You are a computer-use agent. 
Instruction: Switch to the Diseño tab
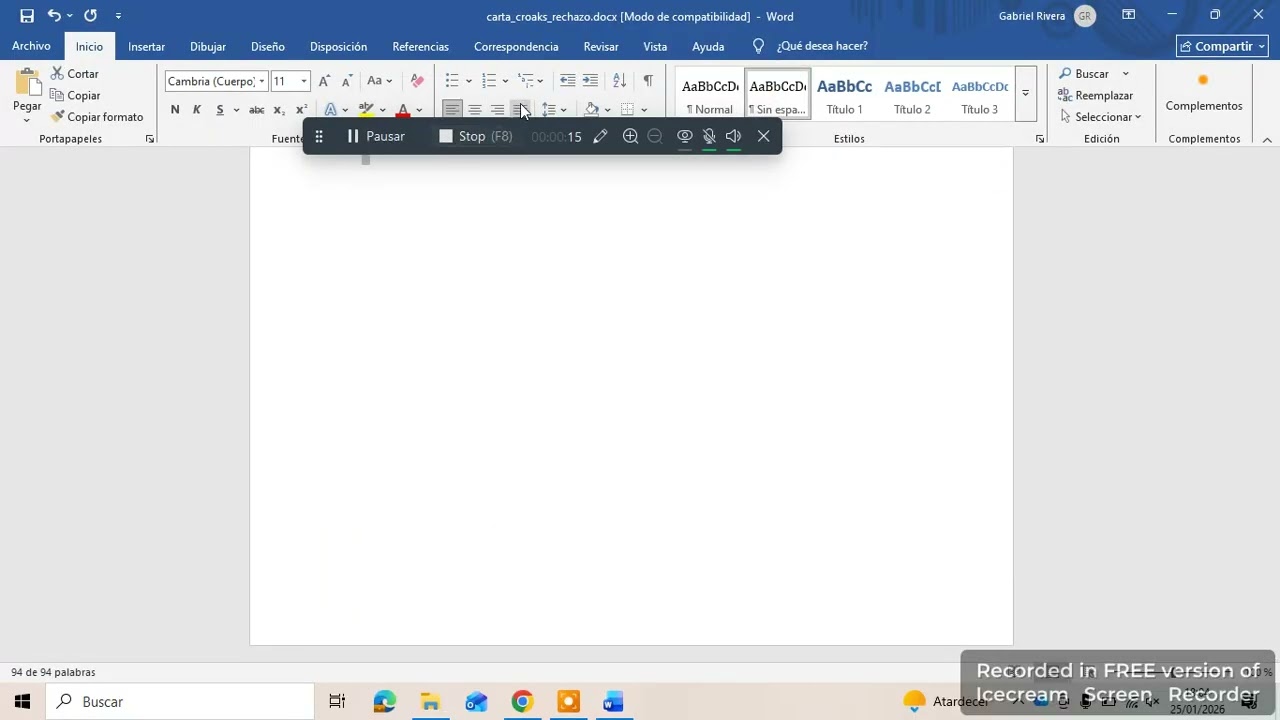coord(267,46)
